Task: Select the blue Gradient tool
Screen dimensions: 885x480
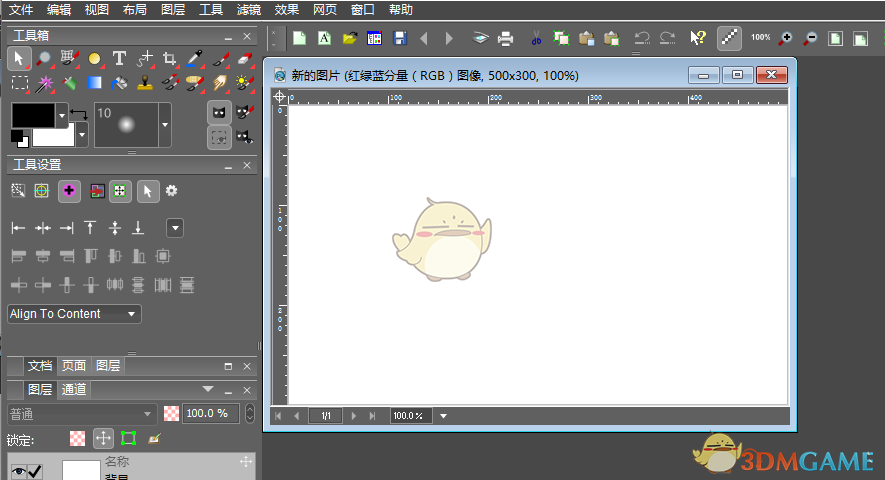Action: (94, 83)
